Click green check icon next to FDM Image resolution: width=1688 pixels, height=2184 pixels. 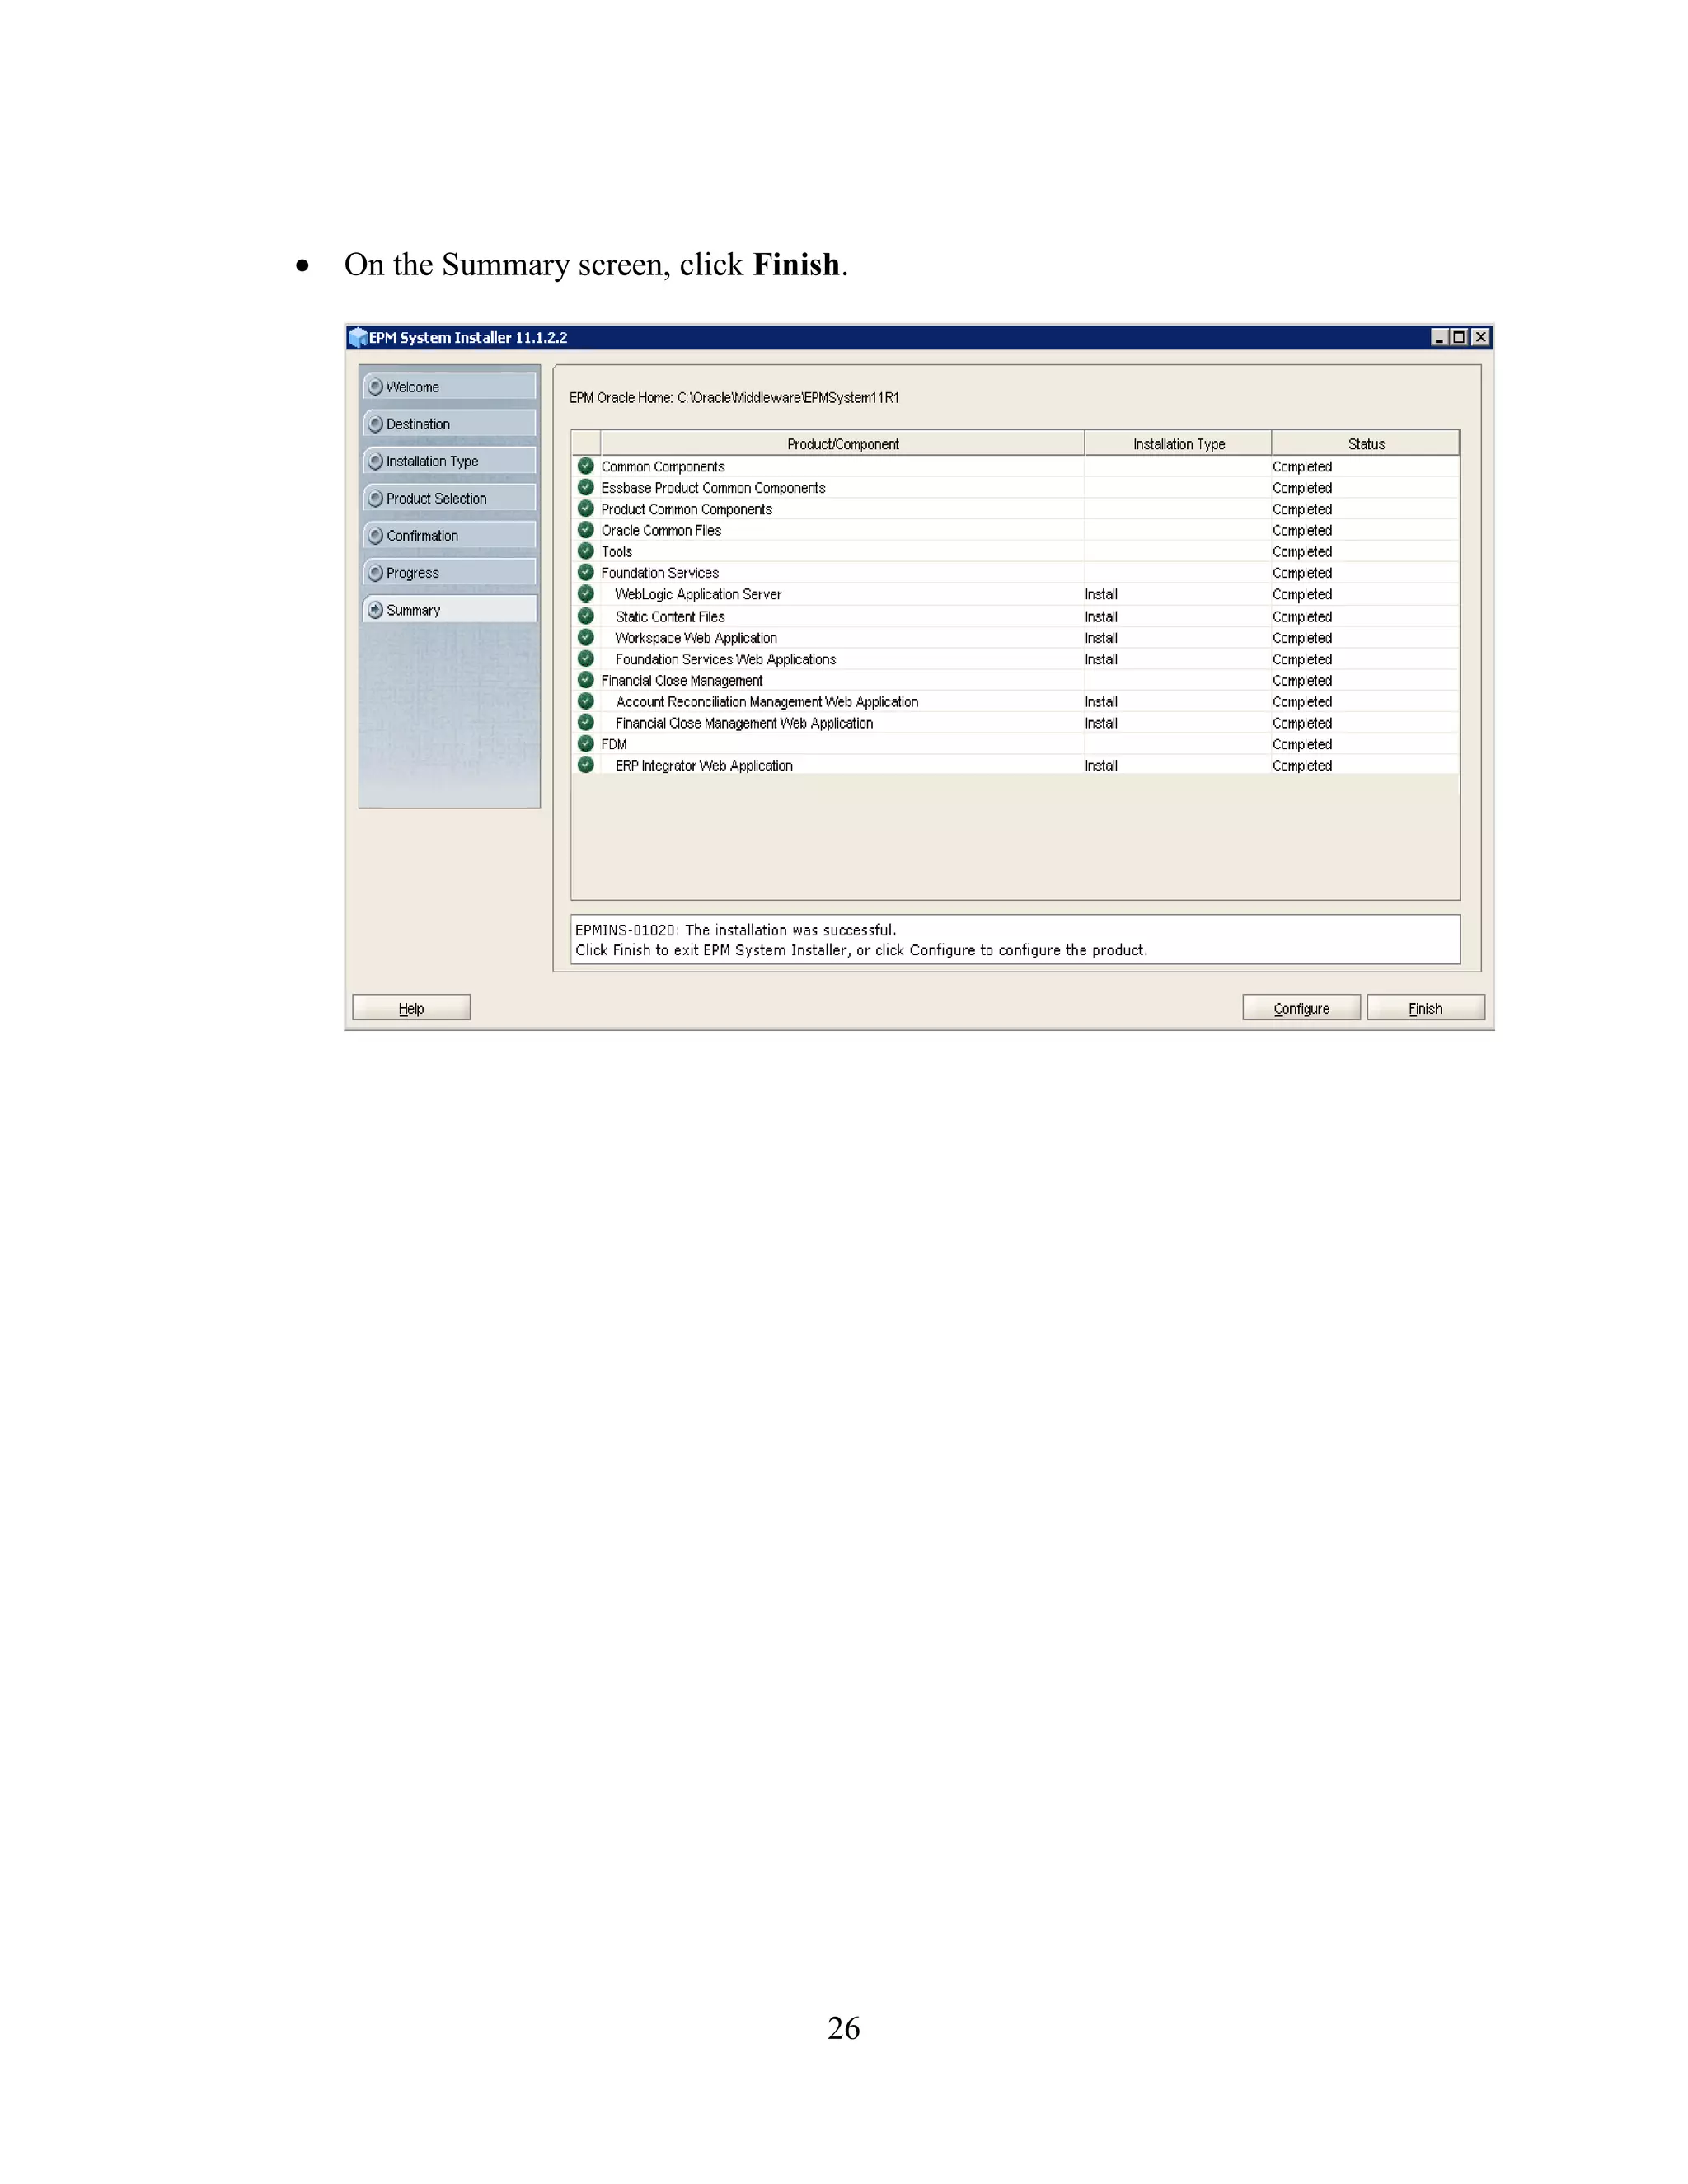(x=586, y=744)
